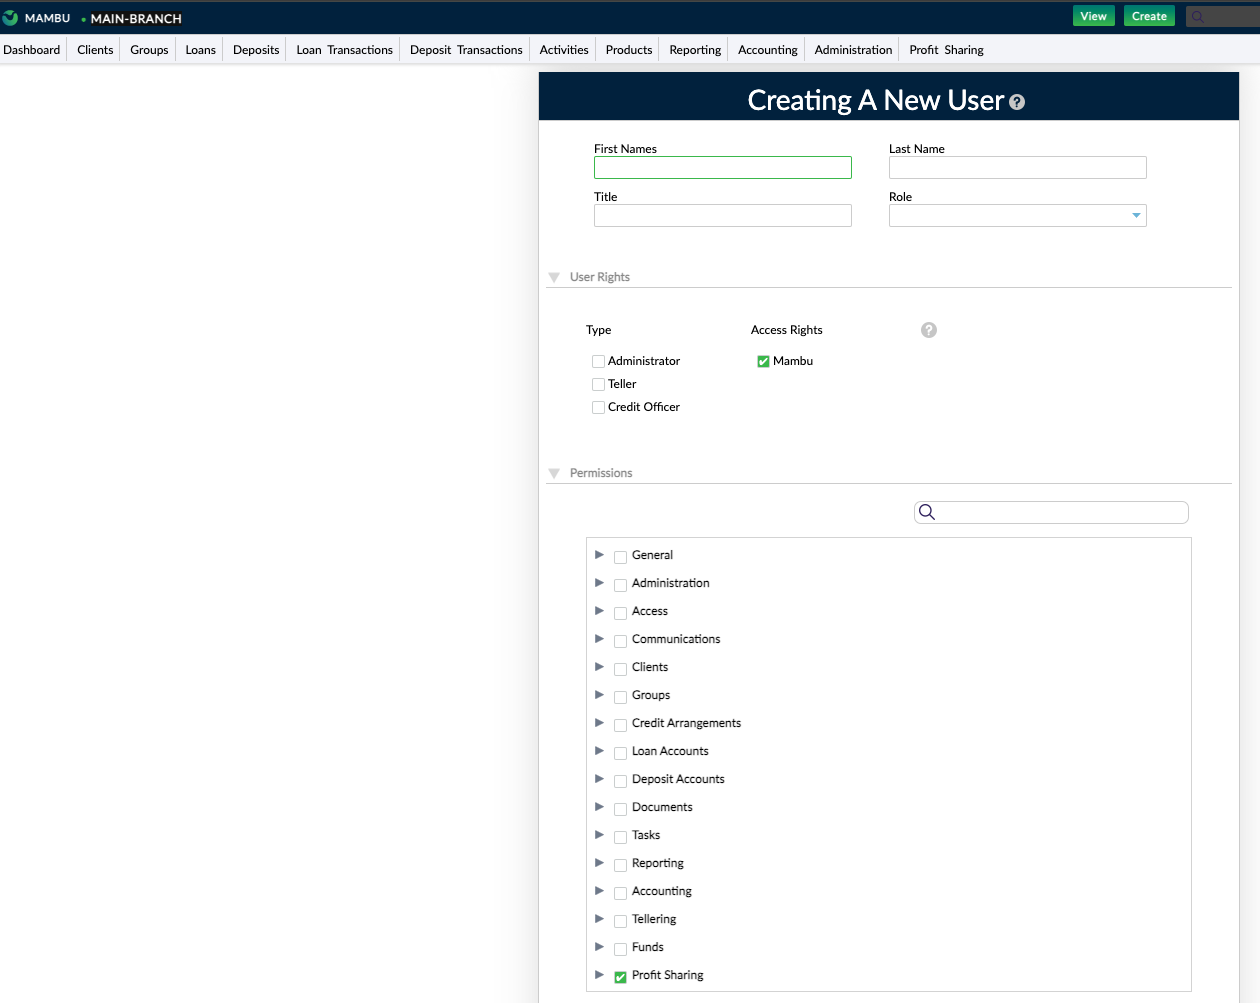Open the Reporting menu item
The width and height of the screenshot is (1260, 1003).
click(x=693, y=49)
